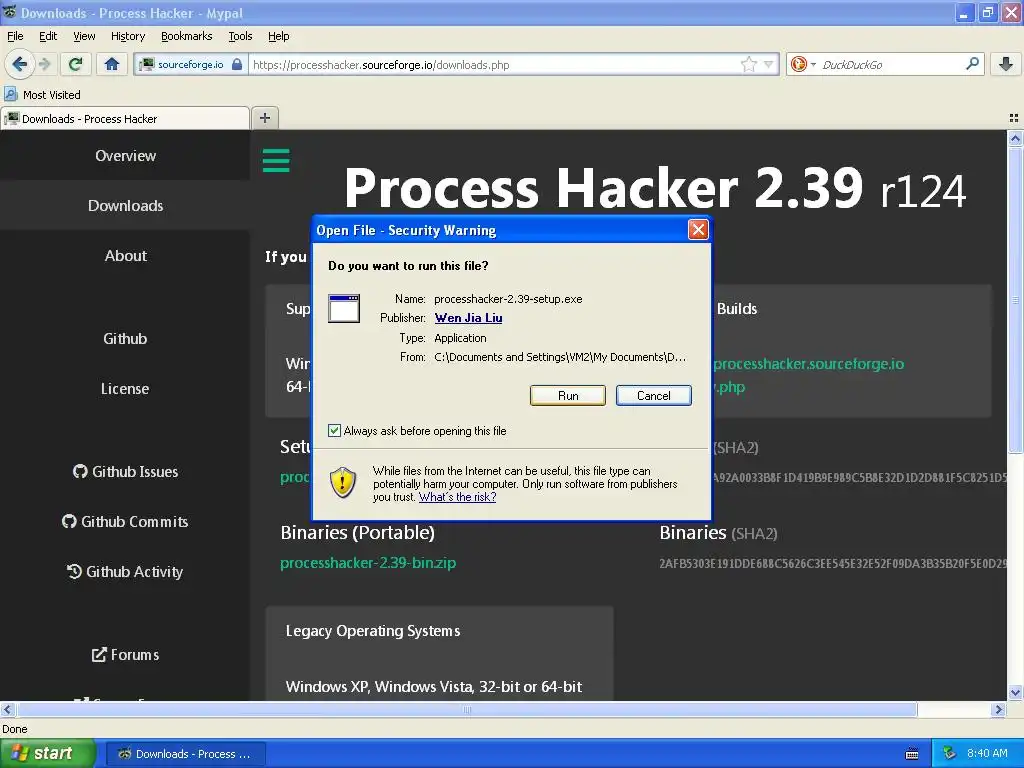This screenshot has width=1024, height=768.
Task: Open Github Commits in sidebar
Action: 125,521
